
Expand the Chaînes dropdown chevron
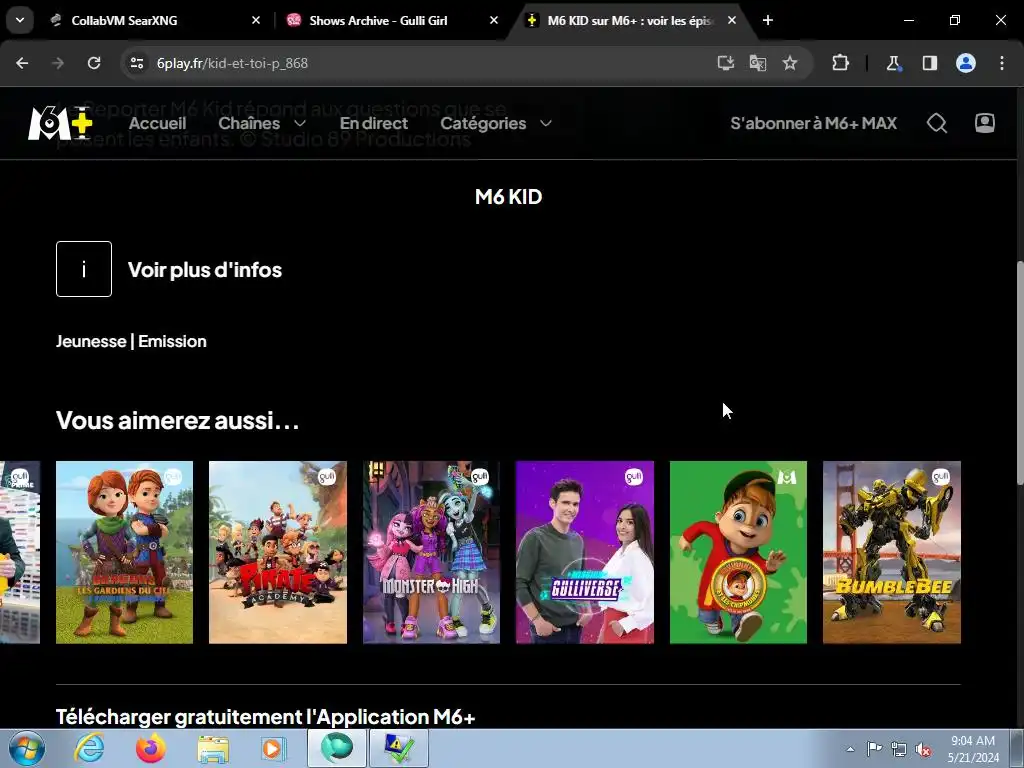300,123
